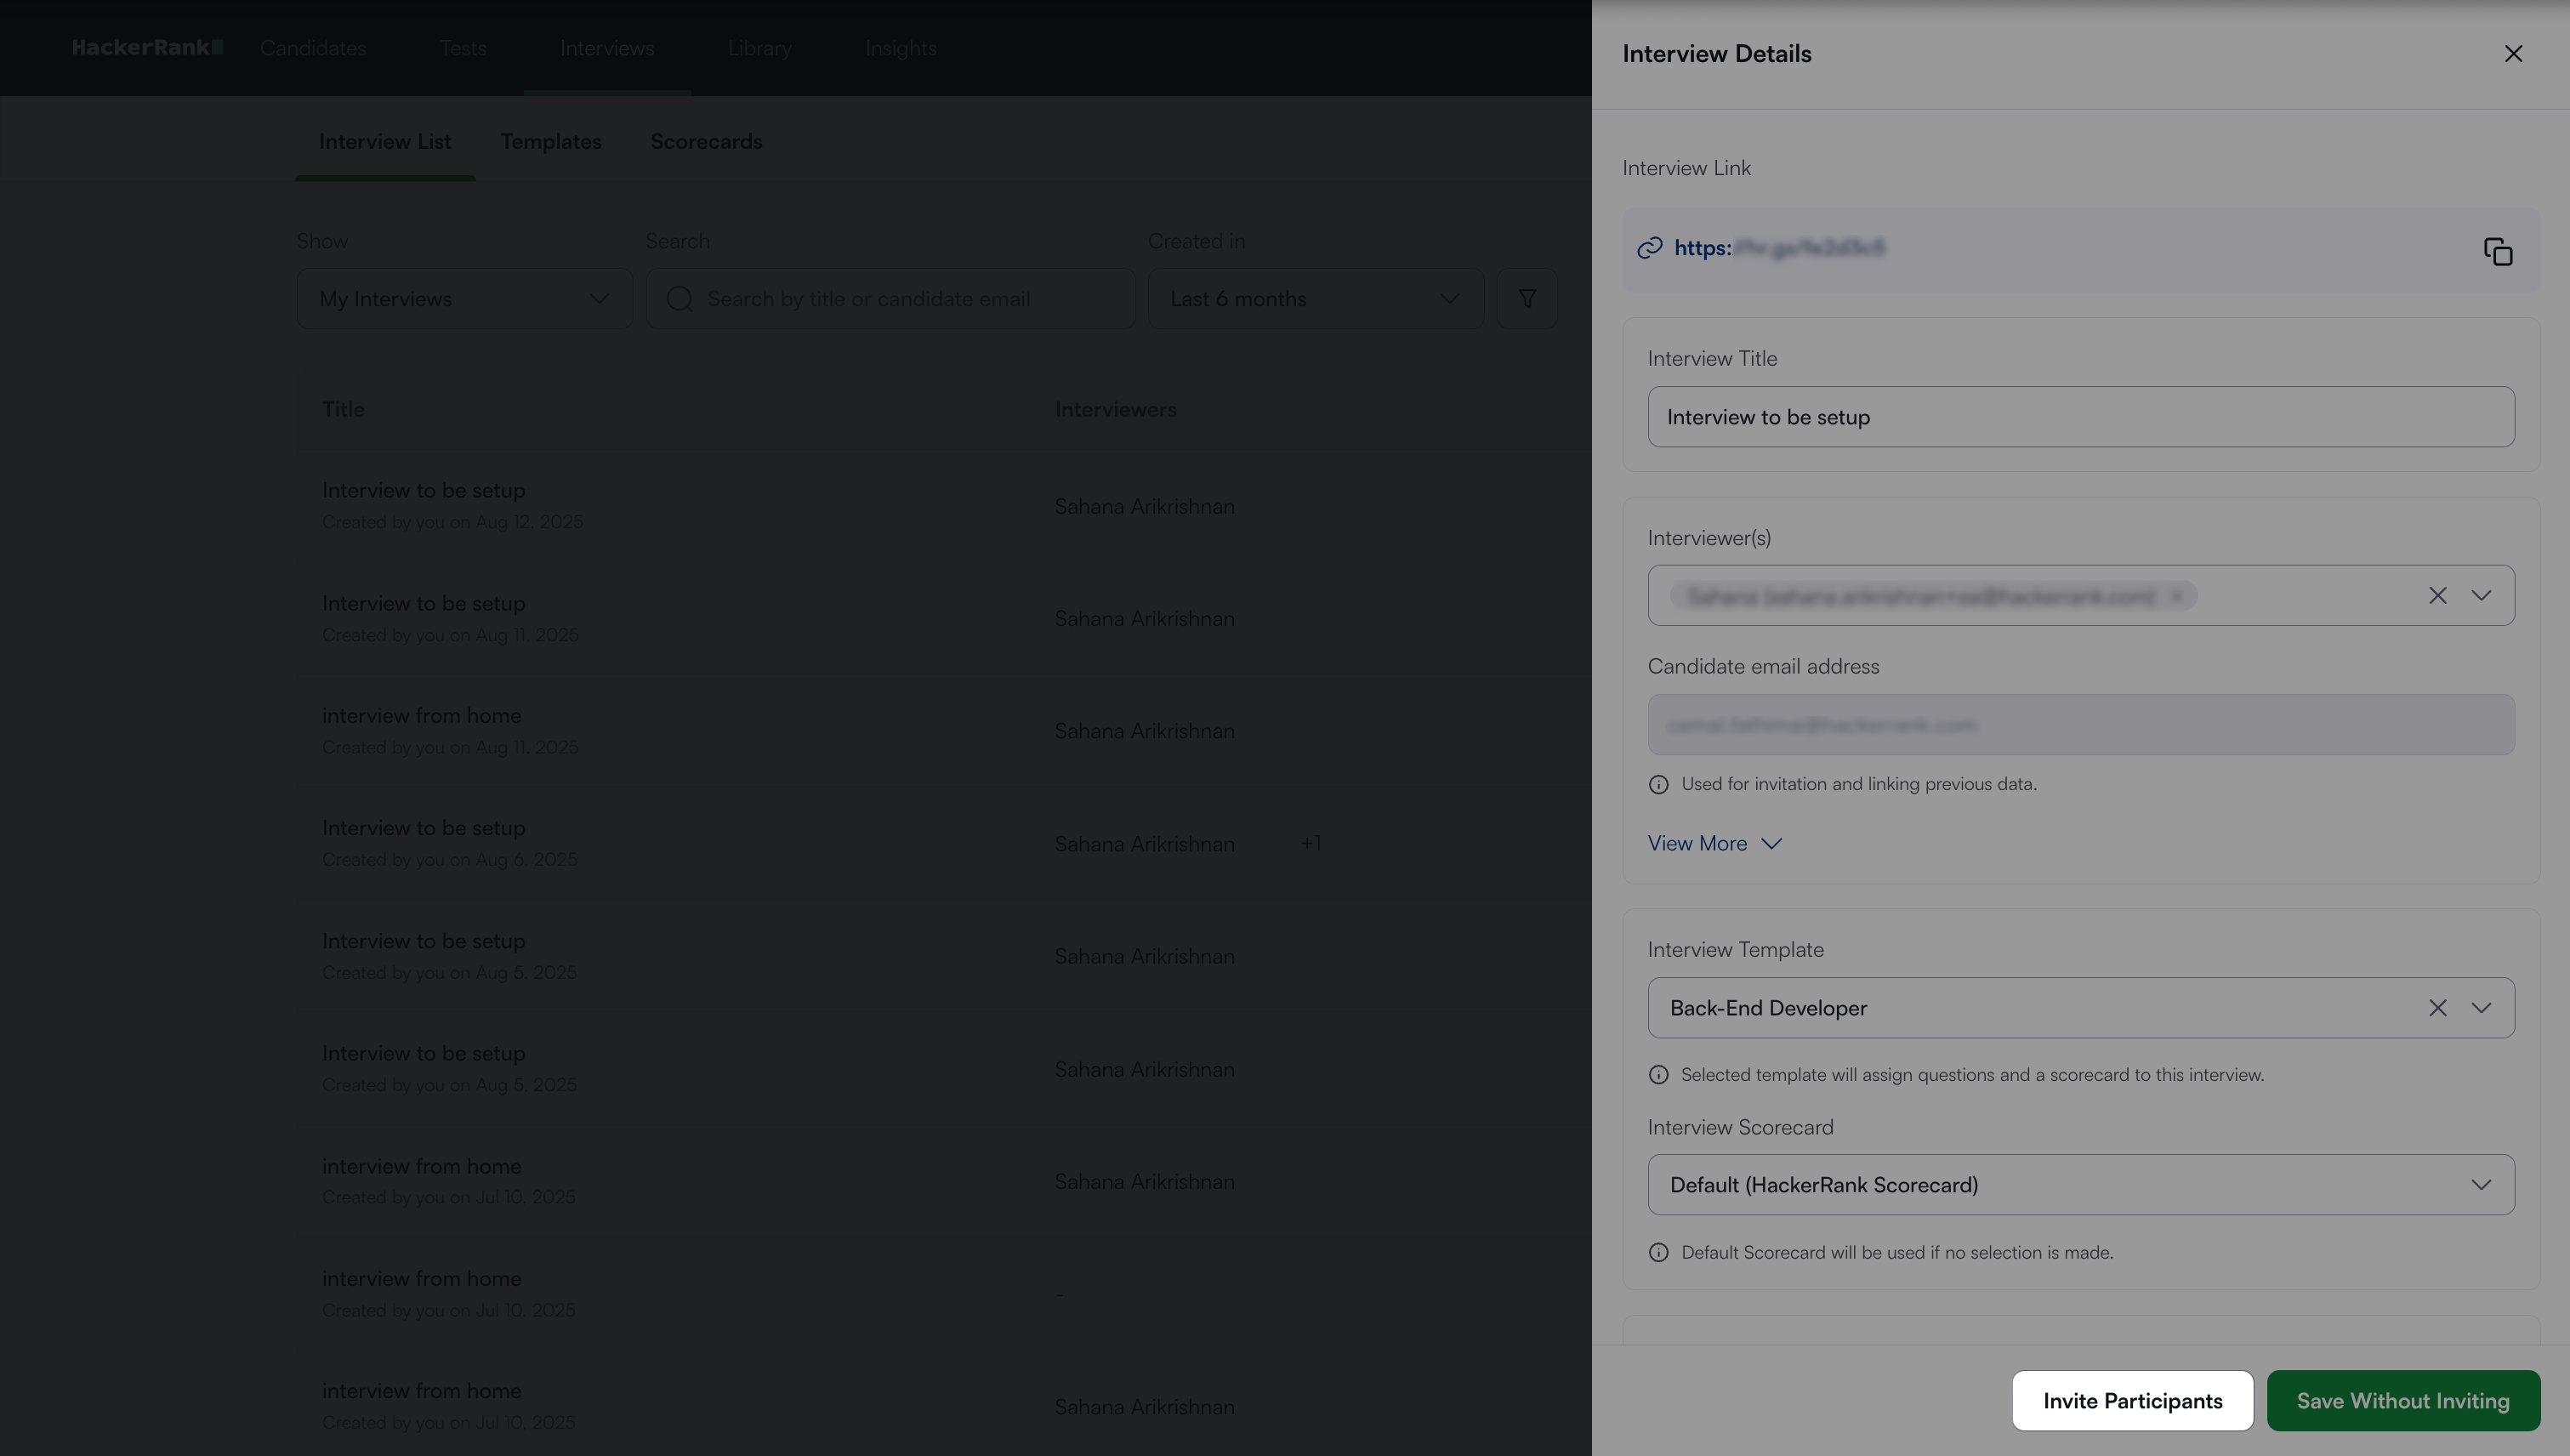Open the filter funnel icon
The image size is (2570, 1456).
(1526, 299)
